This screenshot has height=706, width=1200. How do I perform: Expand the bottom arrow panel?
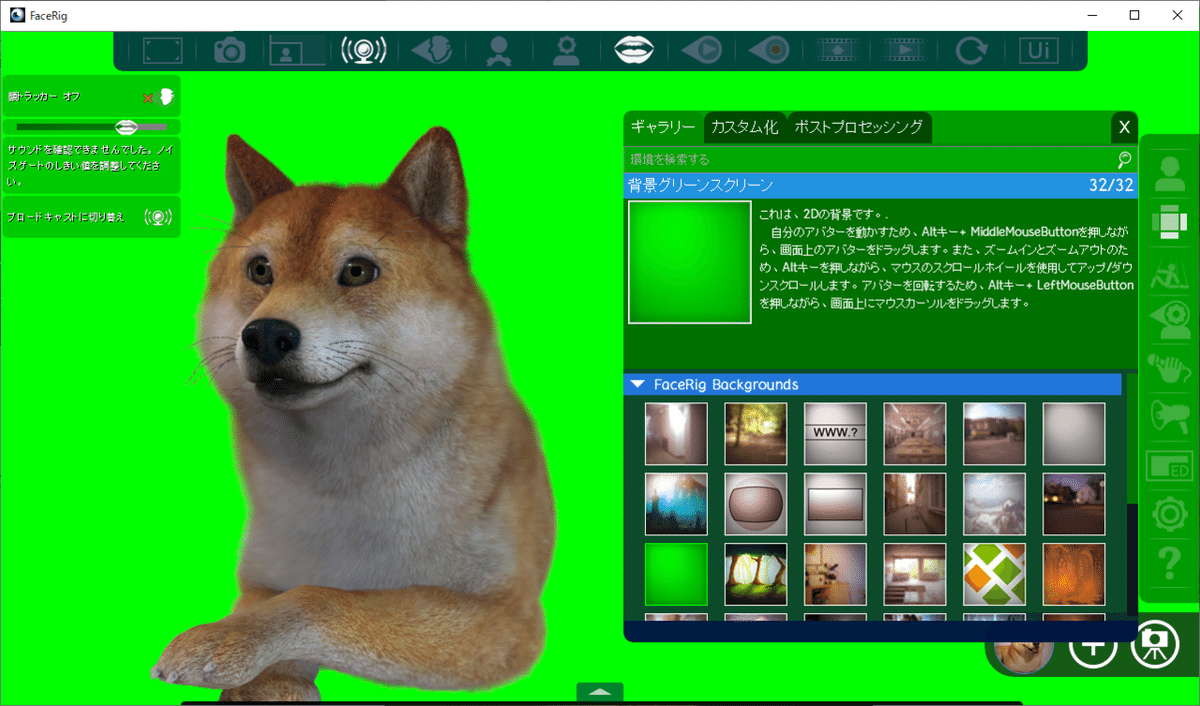pyautogui.click(x=599, y=691)
